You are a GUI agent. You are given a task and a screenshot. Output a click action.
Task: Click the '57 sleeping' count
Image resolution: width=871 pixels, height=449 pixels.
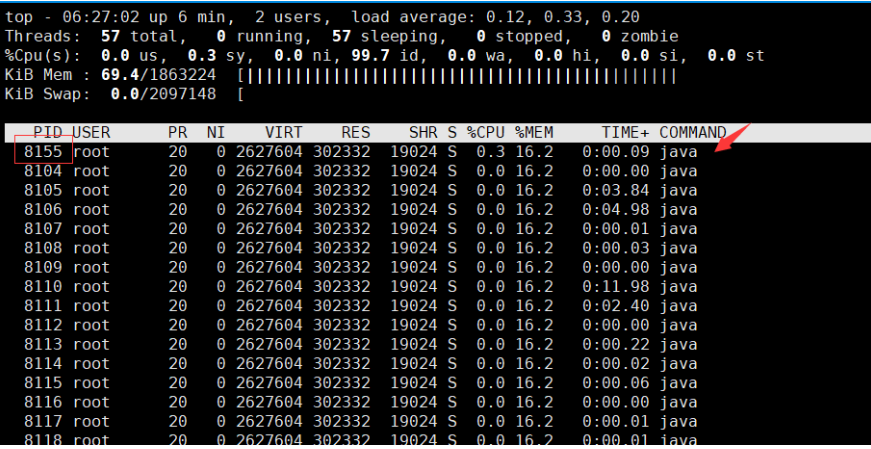[x=385, y=37]
